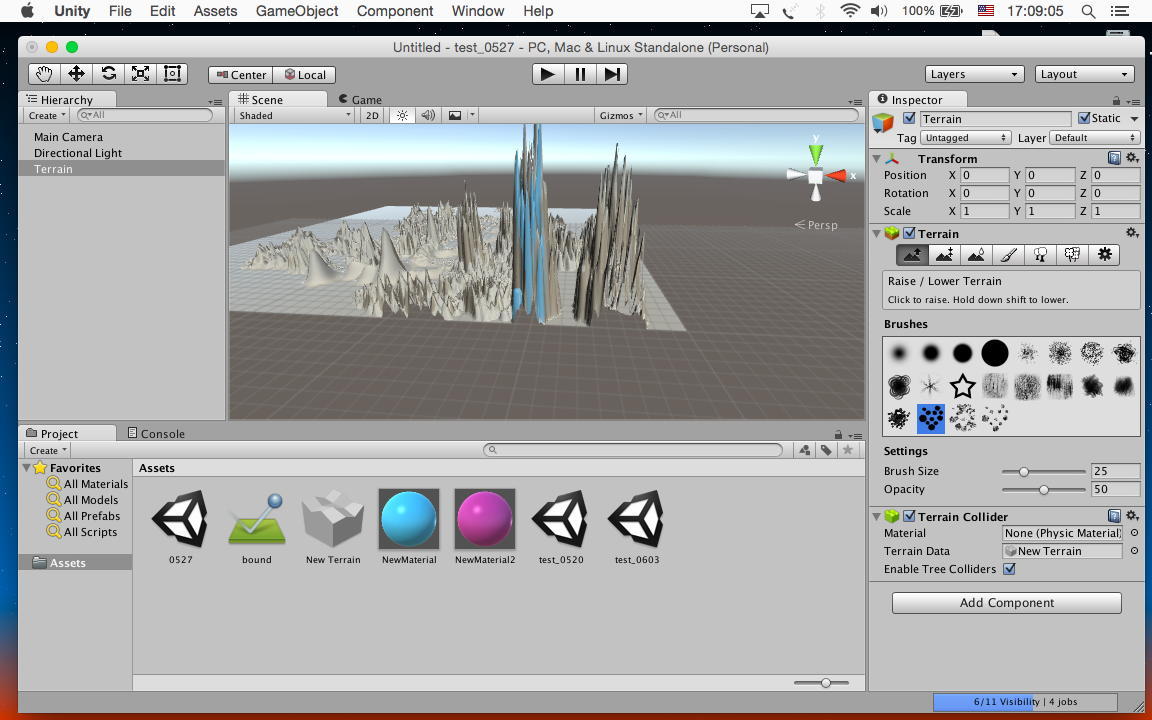Click the Center pivot button
This screenshot has width=1152, height=720.
coord(240,75)
